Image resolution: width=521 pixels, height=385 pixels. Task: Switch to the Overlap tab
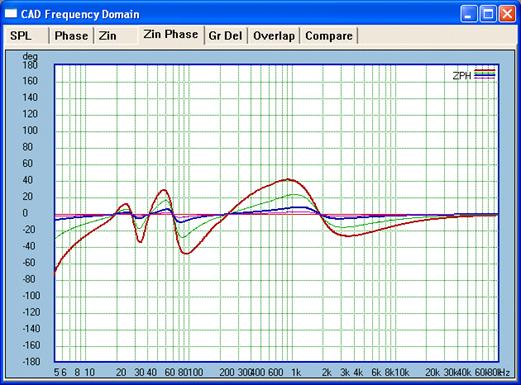[274, 36]
